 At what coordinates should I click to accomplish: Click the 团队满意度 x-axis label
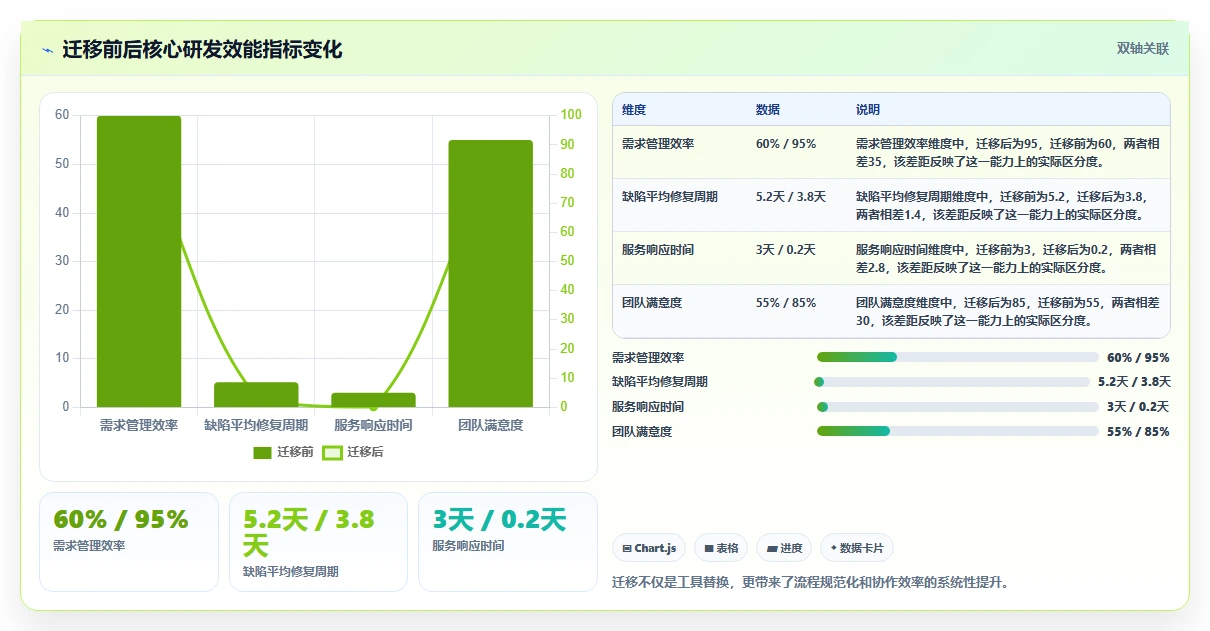point(490,425)
